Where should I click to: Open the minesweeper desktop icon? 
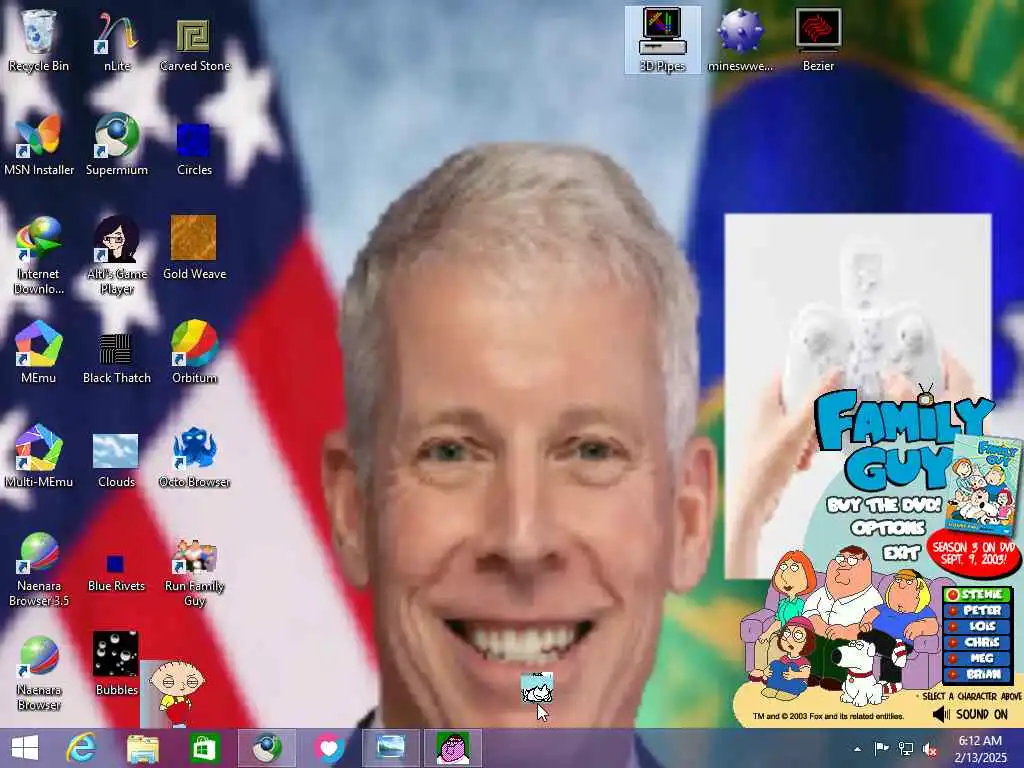click(740, 40)
